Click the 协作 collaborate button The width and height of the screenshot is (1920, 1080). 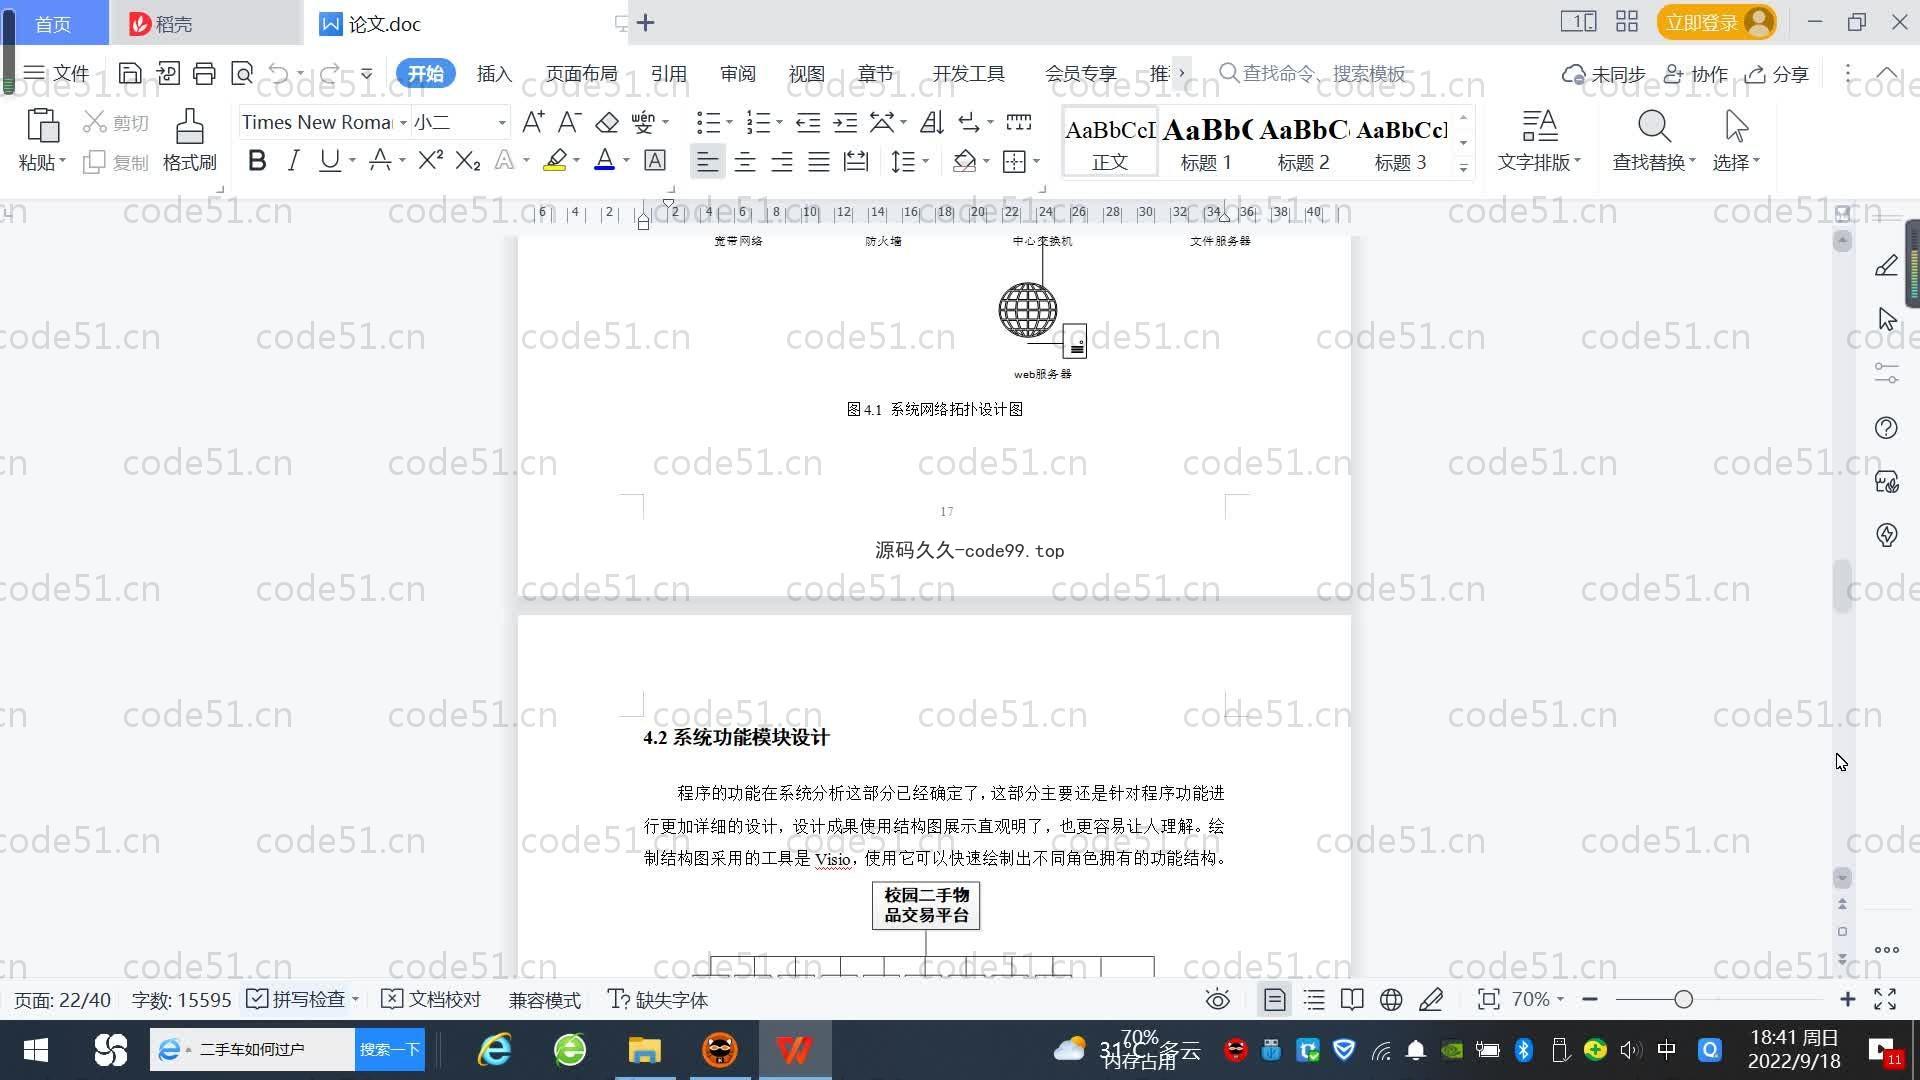point(1695,74)
